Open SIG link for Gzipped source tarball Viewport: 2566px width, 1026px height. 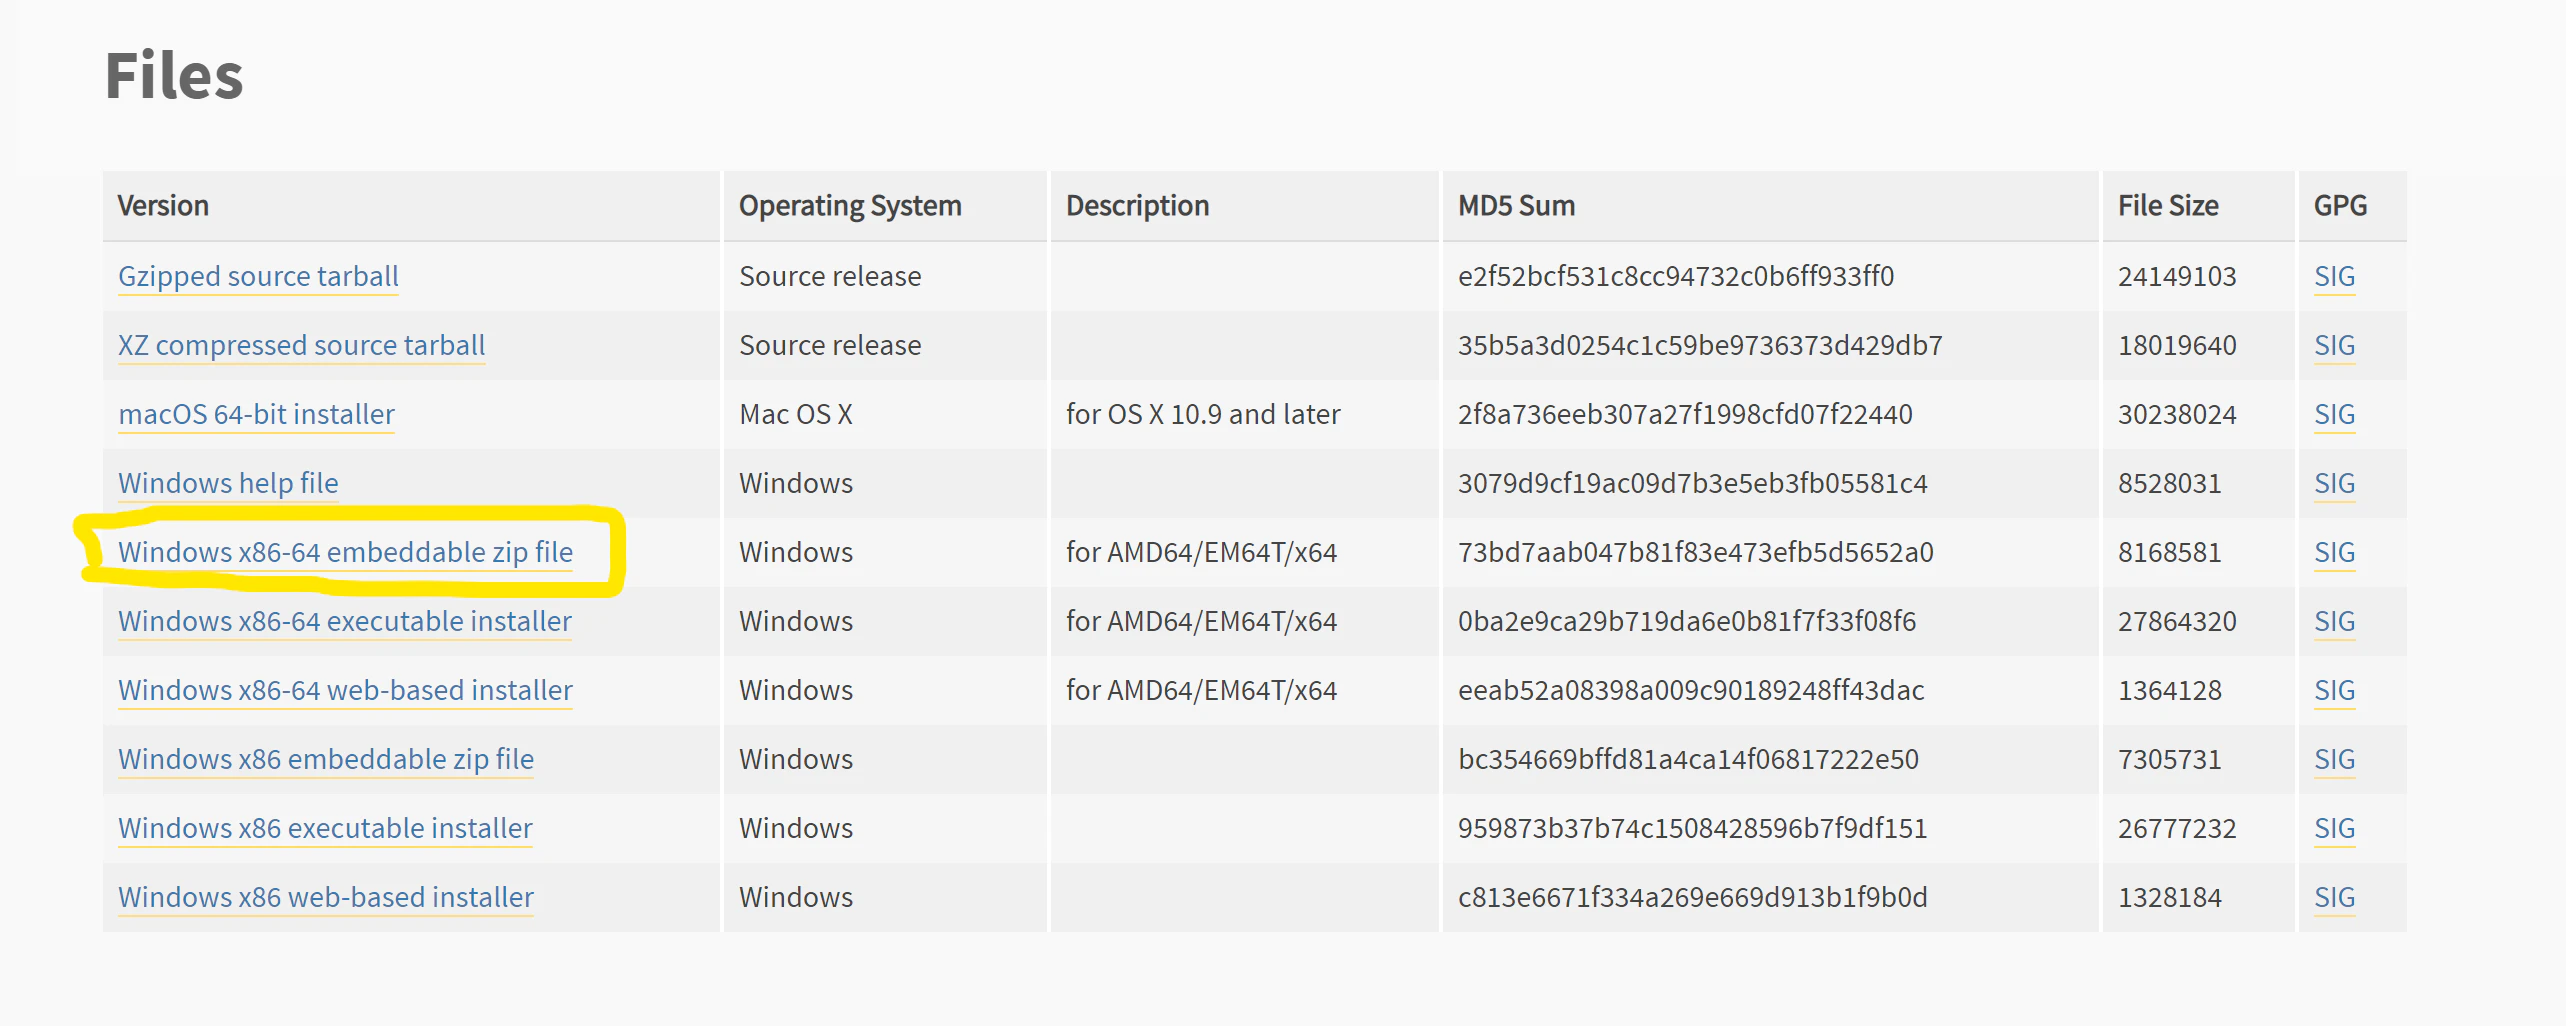pyautogui.click(x=2334, y=276)
